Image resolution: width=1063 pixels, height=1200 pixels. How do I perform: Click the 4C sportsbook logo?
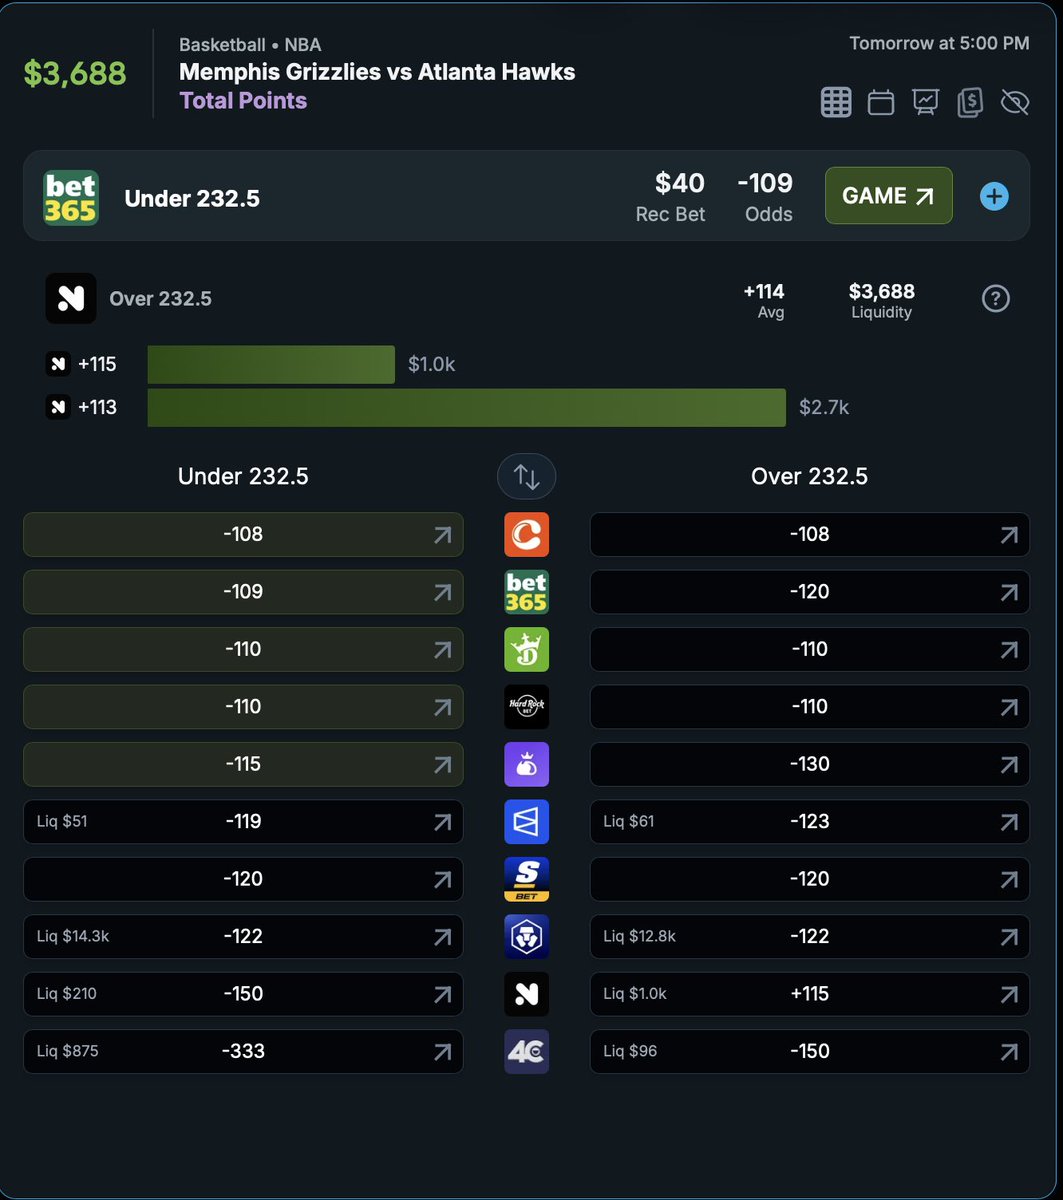coord(527,1052)
